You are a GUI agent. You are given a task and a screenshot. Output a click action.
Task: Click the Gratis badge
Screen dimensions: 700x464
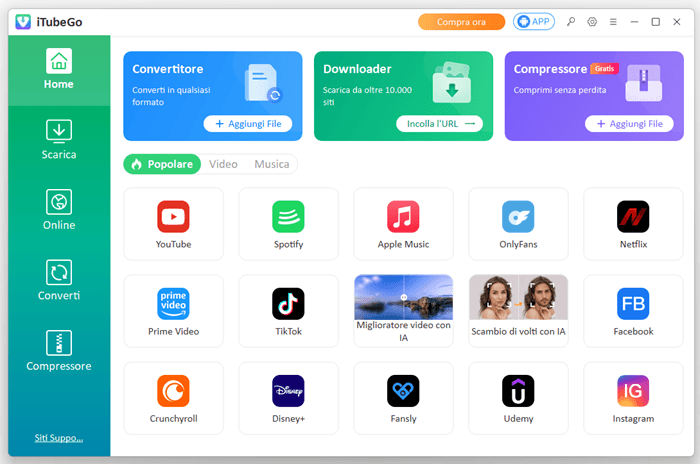[x=604, y=68]
